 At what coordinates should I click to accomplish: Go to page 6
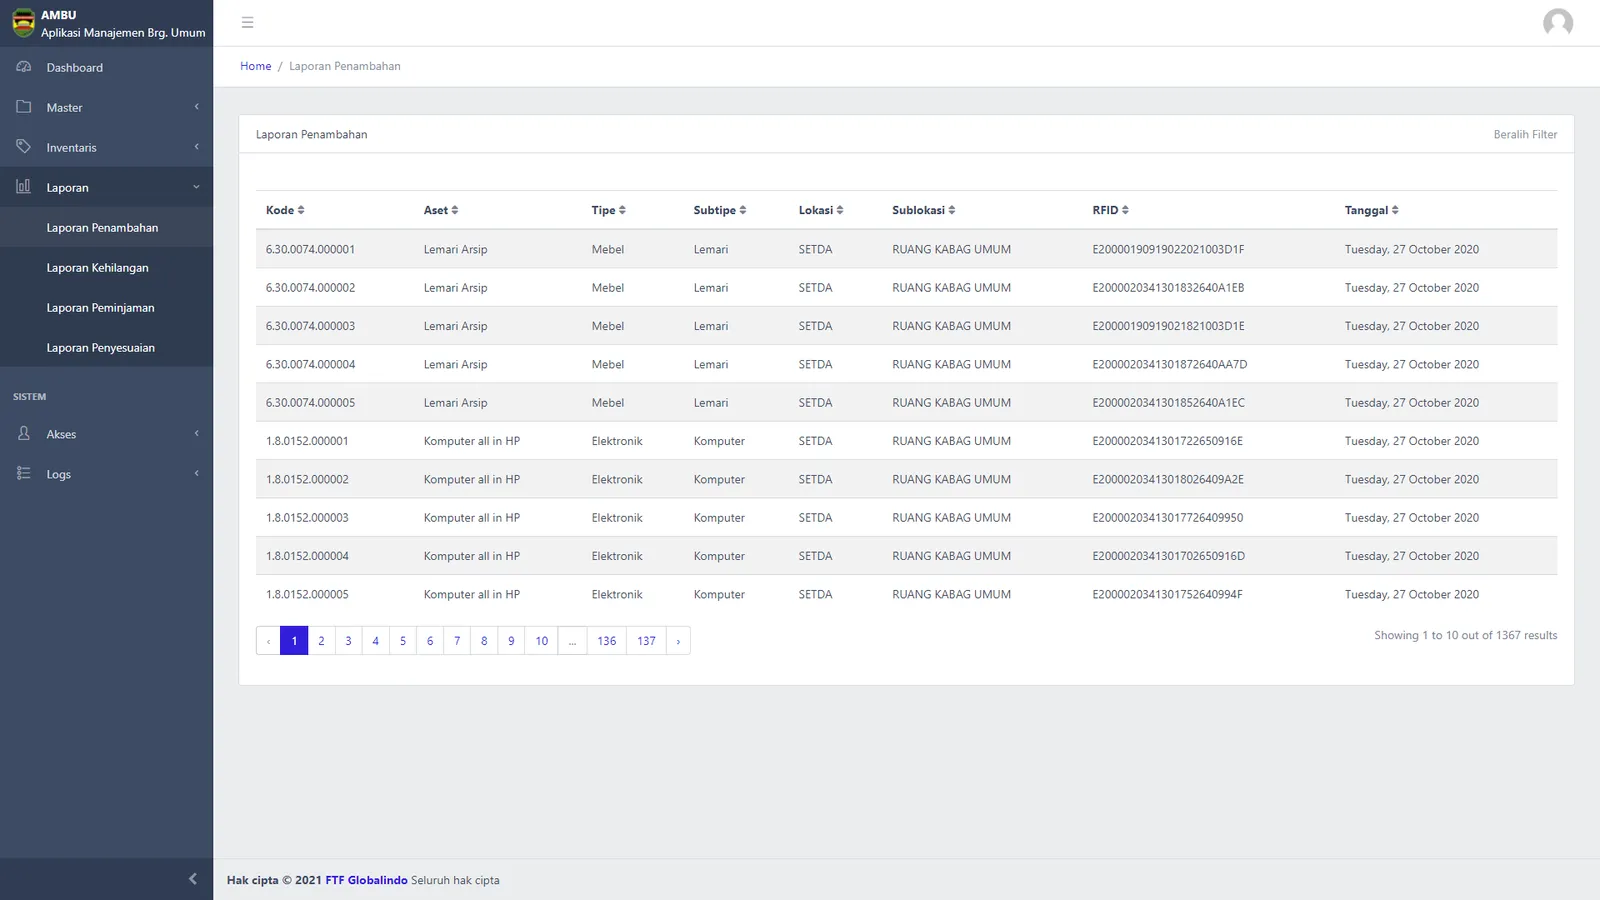[430, 641]
